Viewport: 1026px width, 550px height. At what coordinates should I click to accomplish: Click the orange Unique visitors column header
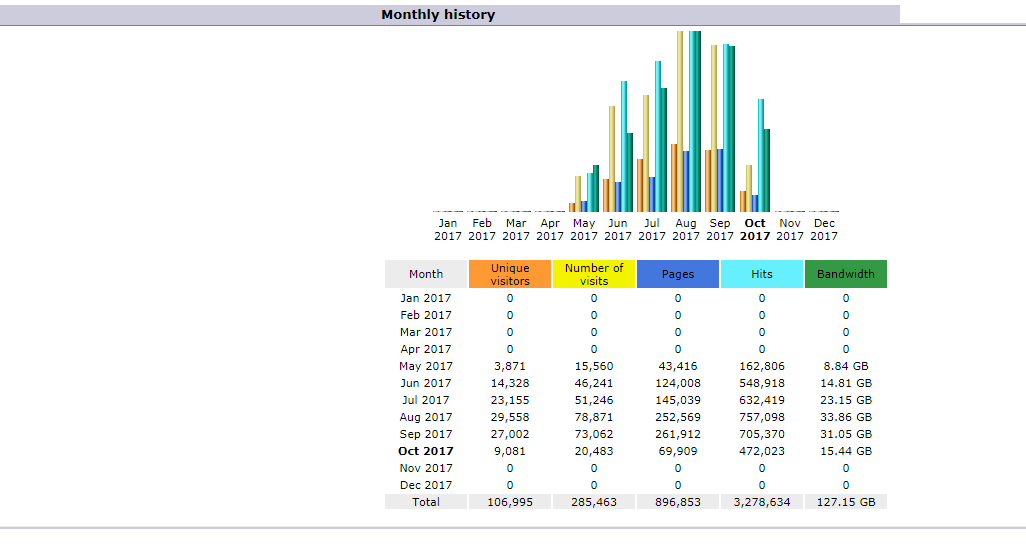click(510, 274)
